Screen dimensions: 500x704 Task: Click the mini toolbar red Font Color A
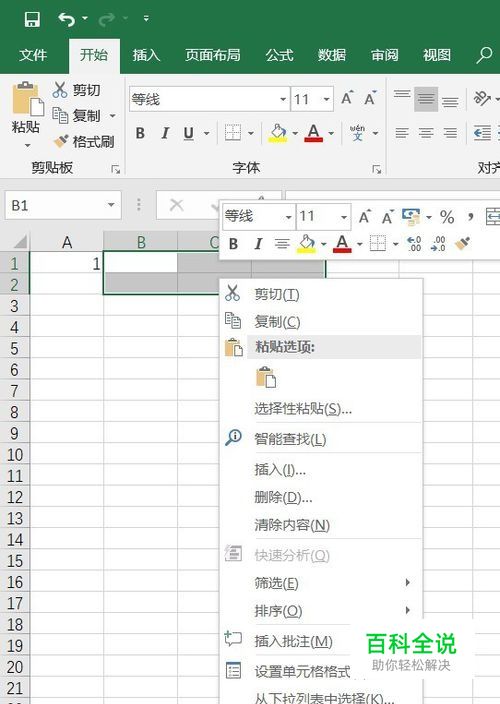pyautogui.click(x=342, y=244)
